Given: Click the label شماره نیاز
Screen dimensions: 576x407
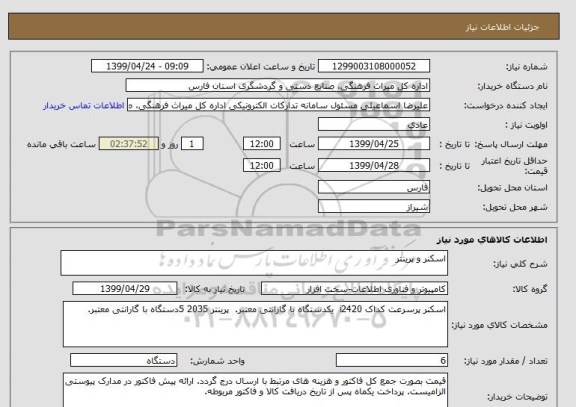Looking at the screenshot, I should 527,67.
